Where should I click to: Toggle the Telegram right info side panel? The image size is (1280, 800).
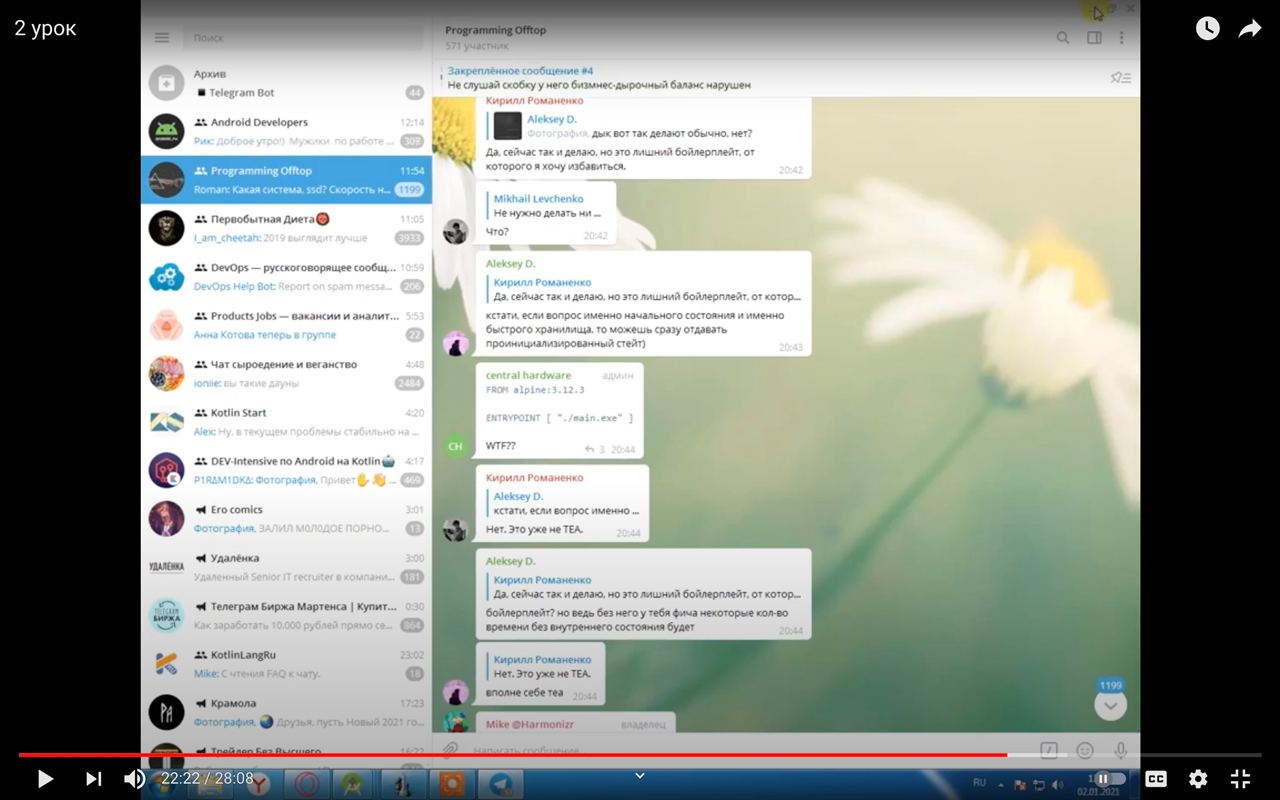(1094, 38)
